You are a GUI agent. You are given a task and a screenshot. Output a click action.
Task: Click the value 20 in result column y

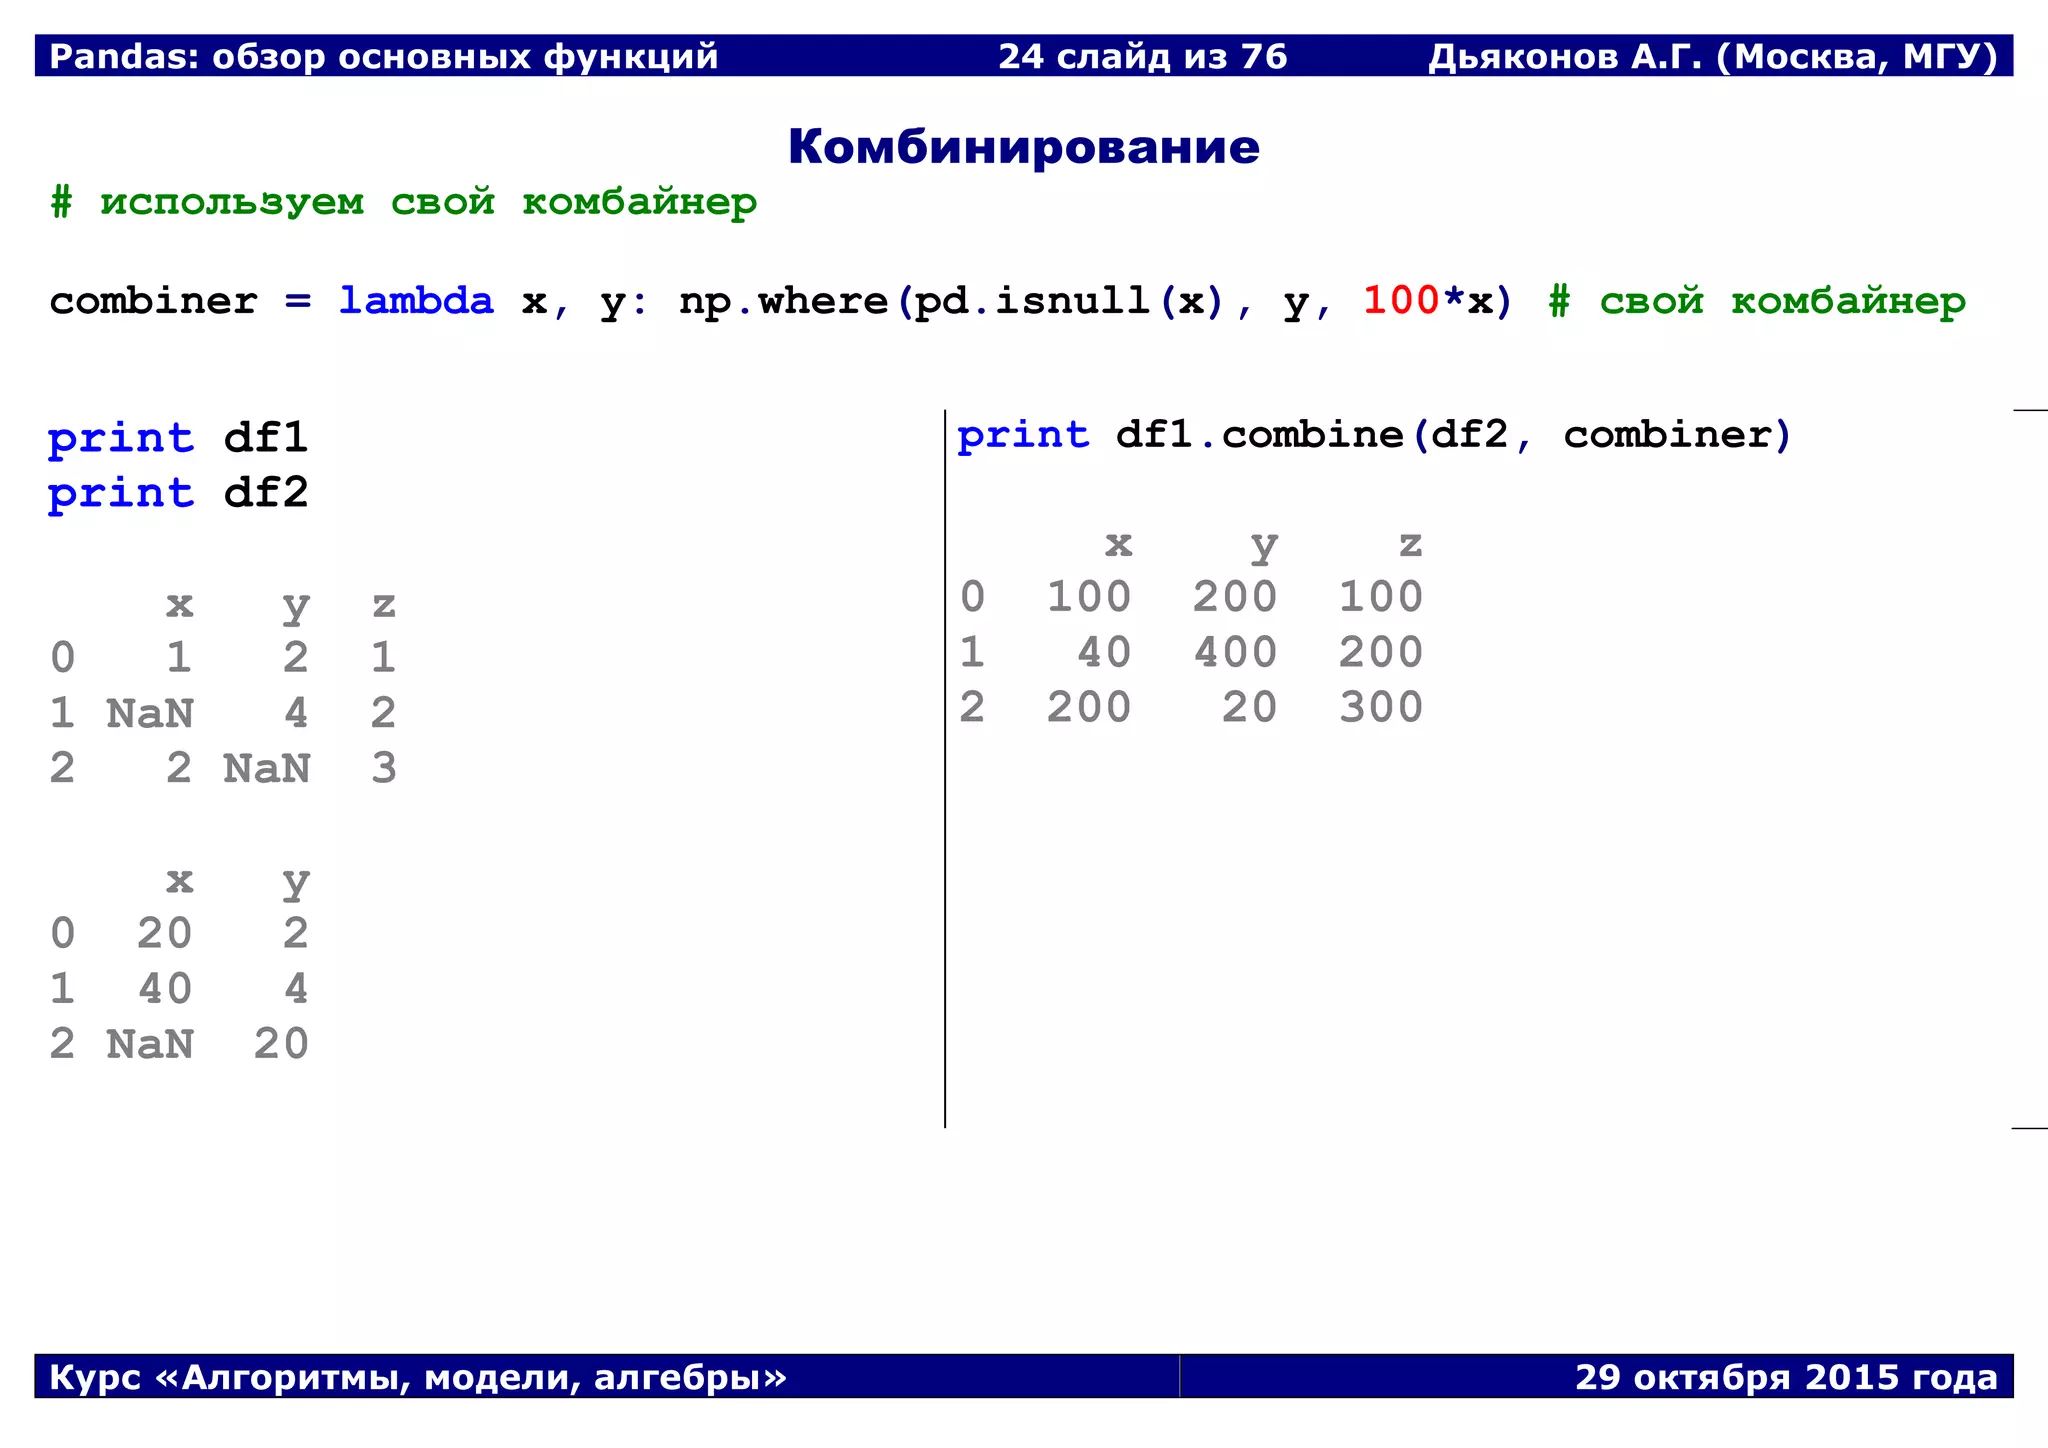[x=1250, y=708]
